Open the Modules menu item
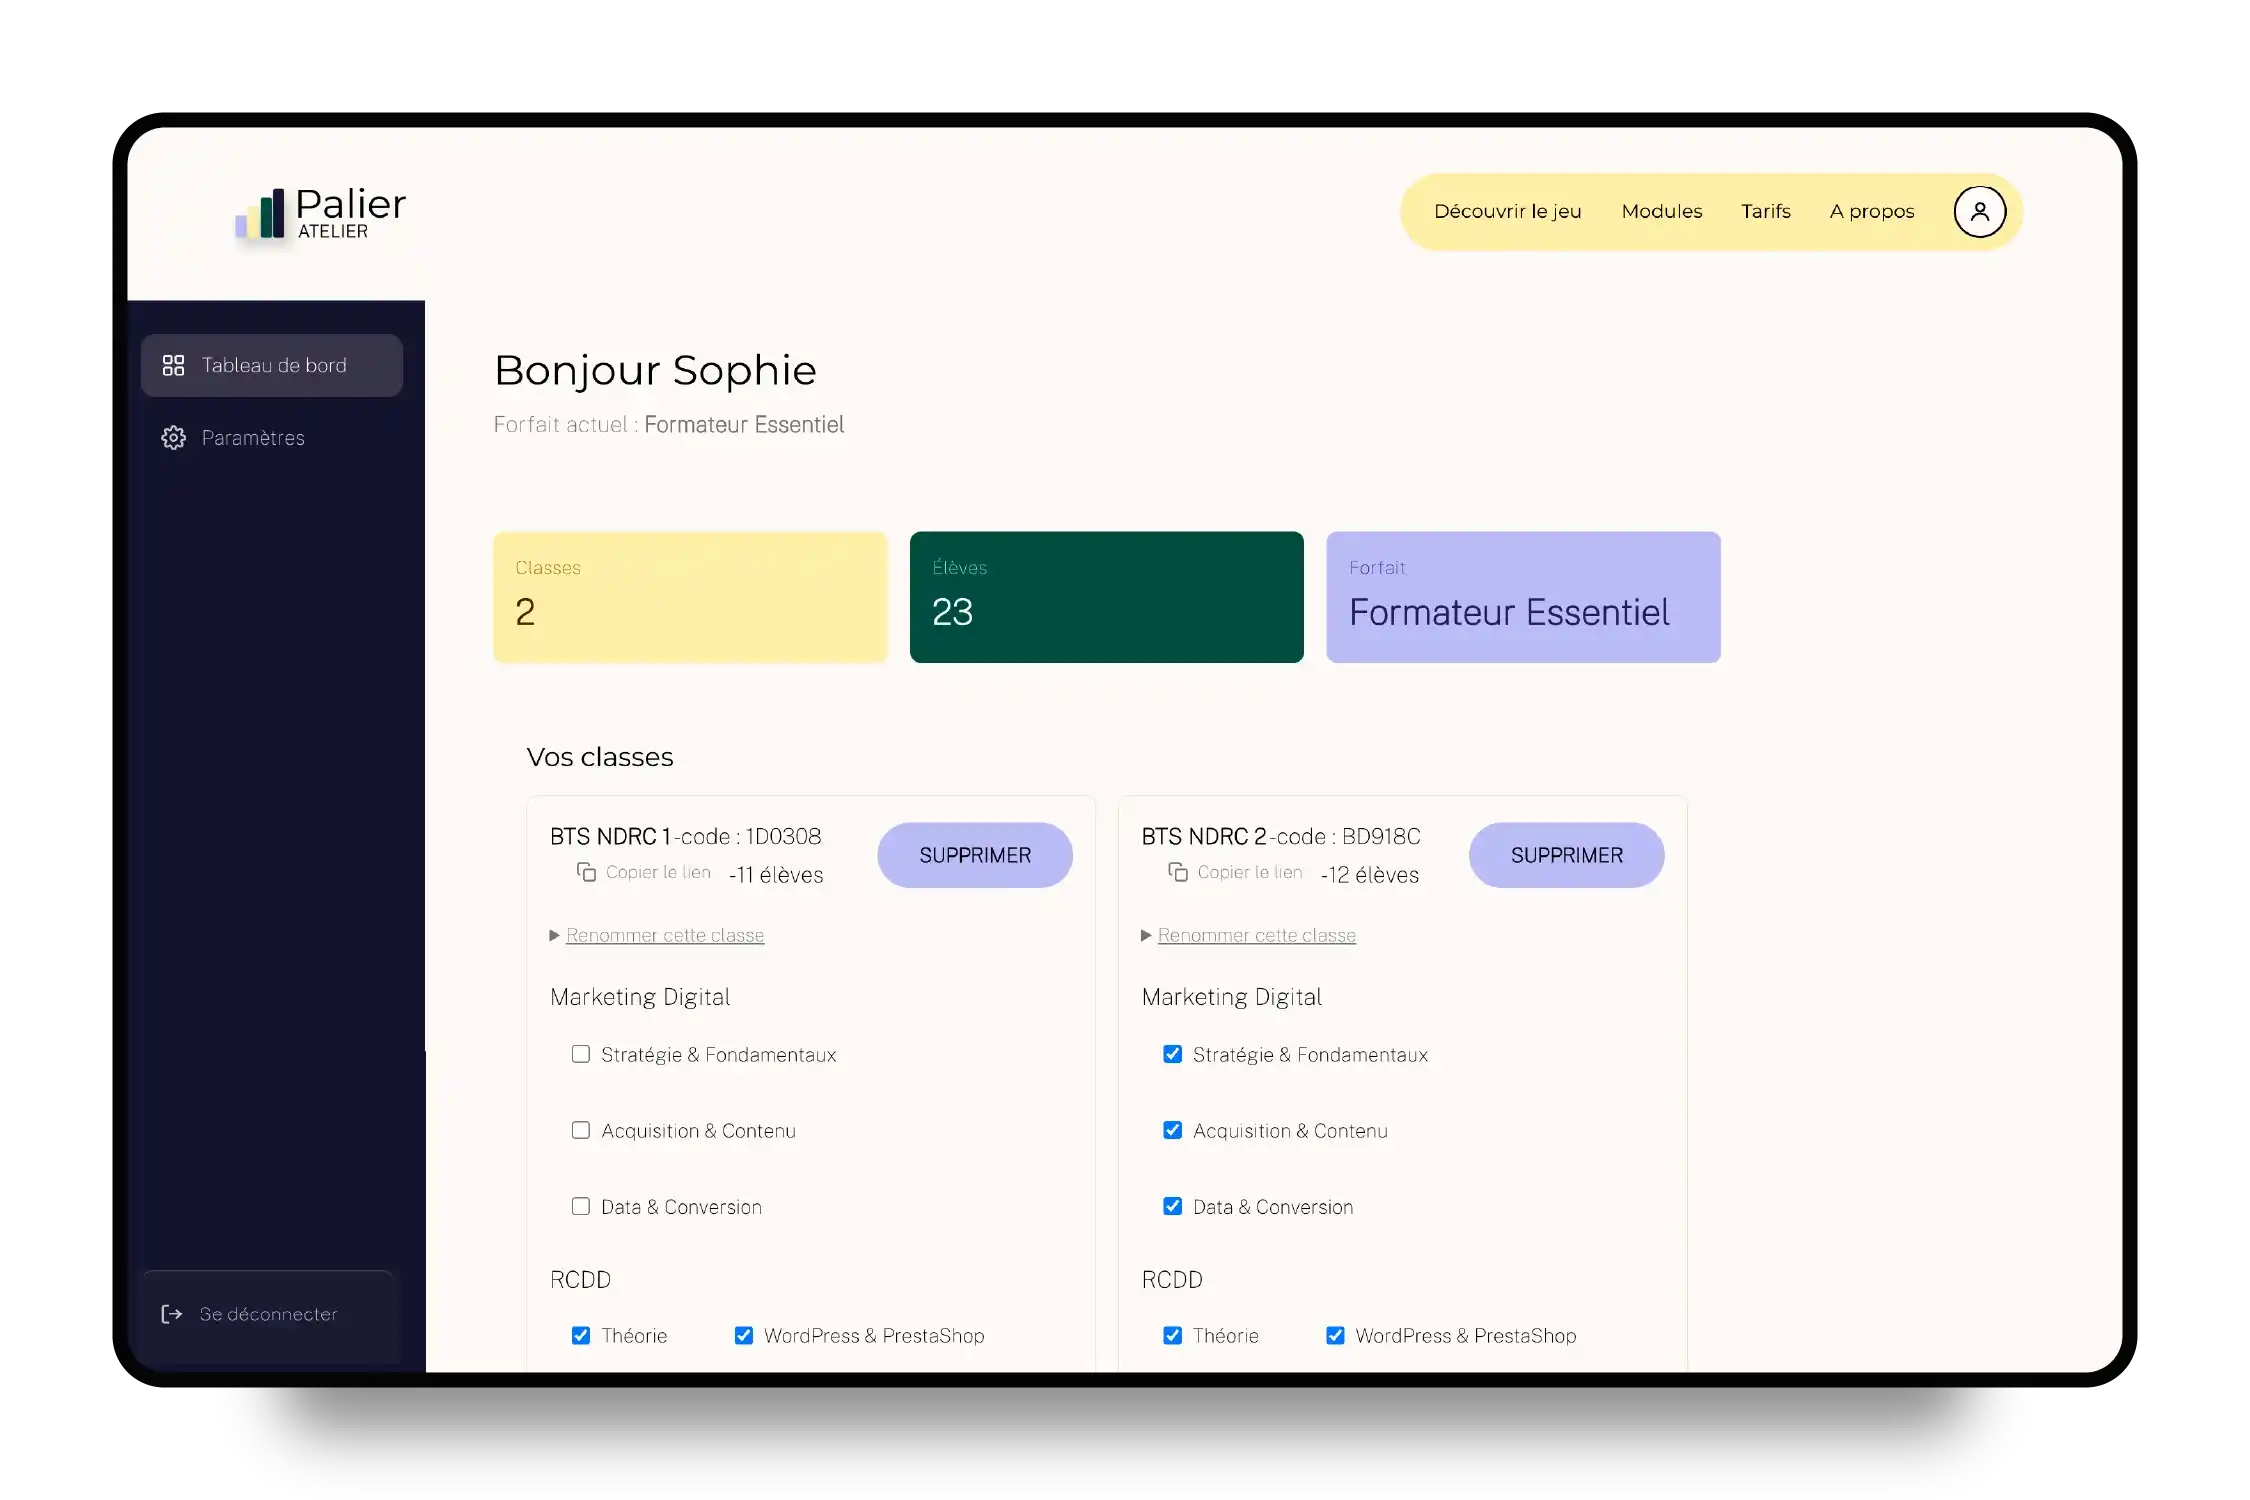The height and width of the screenshot is (1500, 2250). tap(1661, 212)
